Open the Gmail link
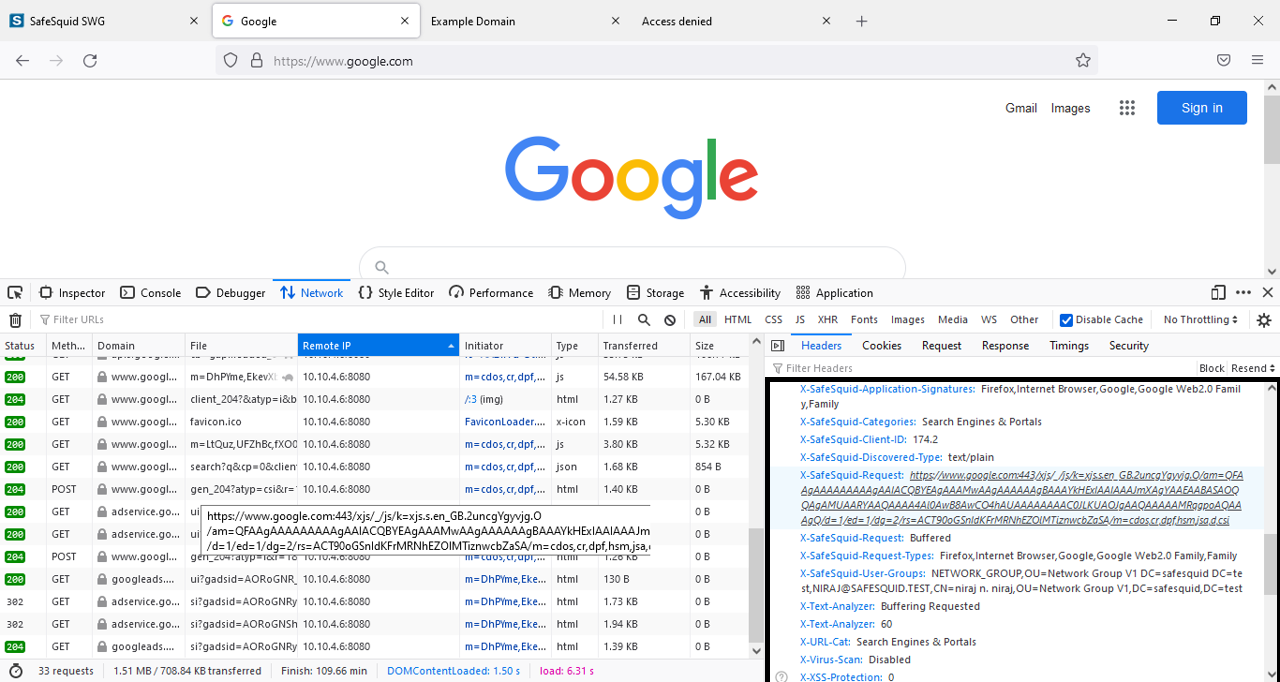 (1021, 108)
